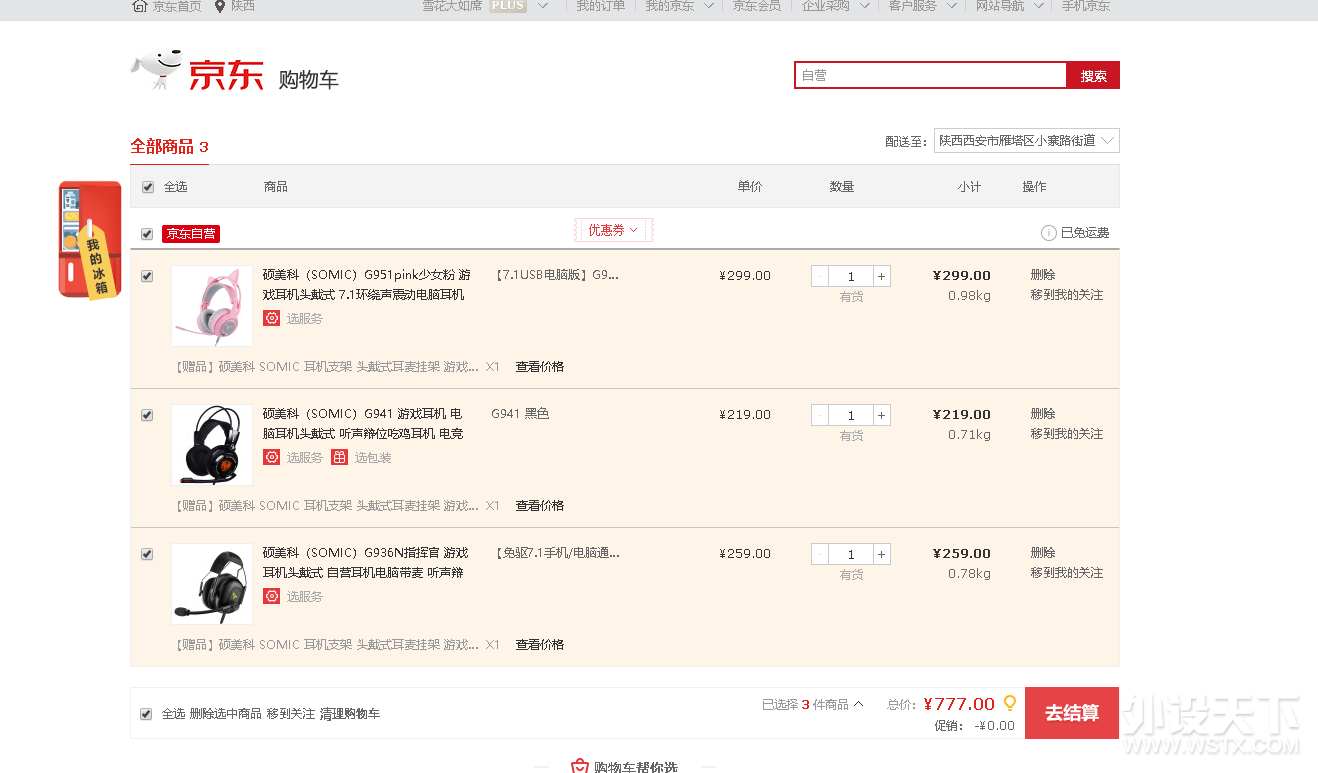Click 清理购物车 at bottom
1318x773 pixels.
click(x=350, y=714)
